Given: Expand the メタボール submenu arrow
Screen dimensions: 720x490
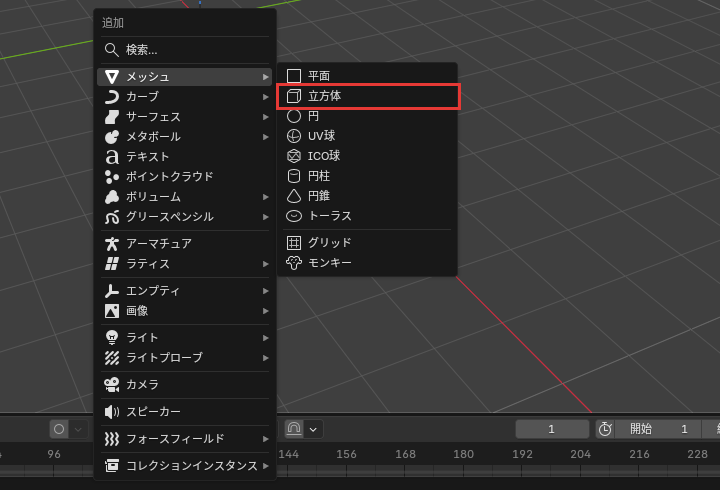Looking at the screenshot, I should point(265,137).
